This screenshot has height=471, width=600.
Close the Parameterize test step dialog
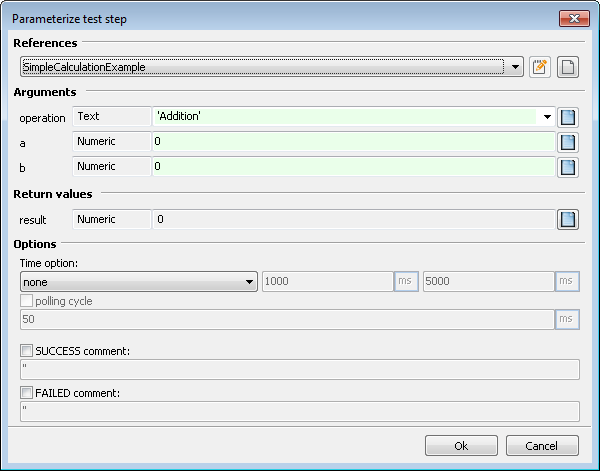(574, 18)
